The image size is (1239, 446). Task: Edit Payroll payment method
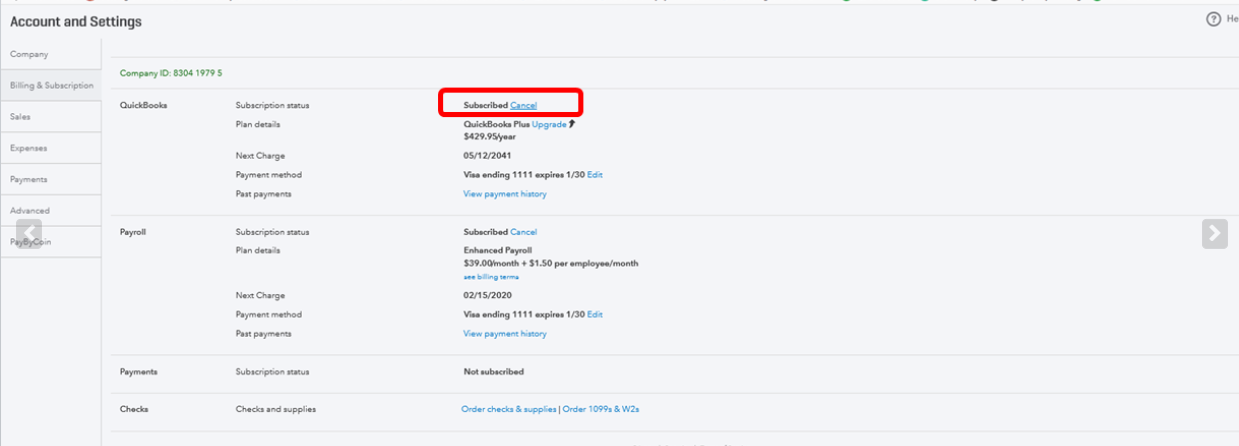[595, 314]
